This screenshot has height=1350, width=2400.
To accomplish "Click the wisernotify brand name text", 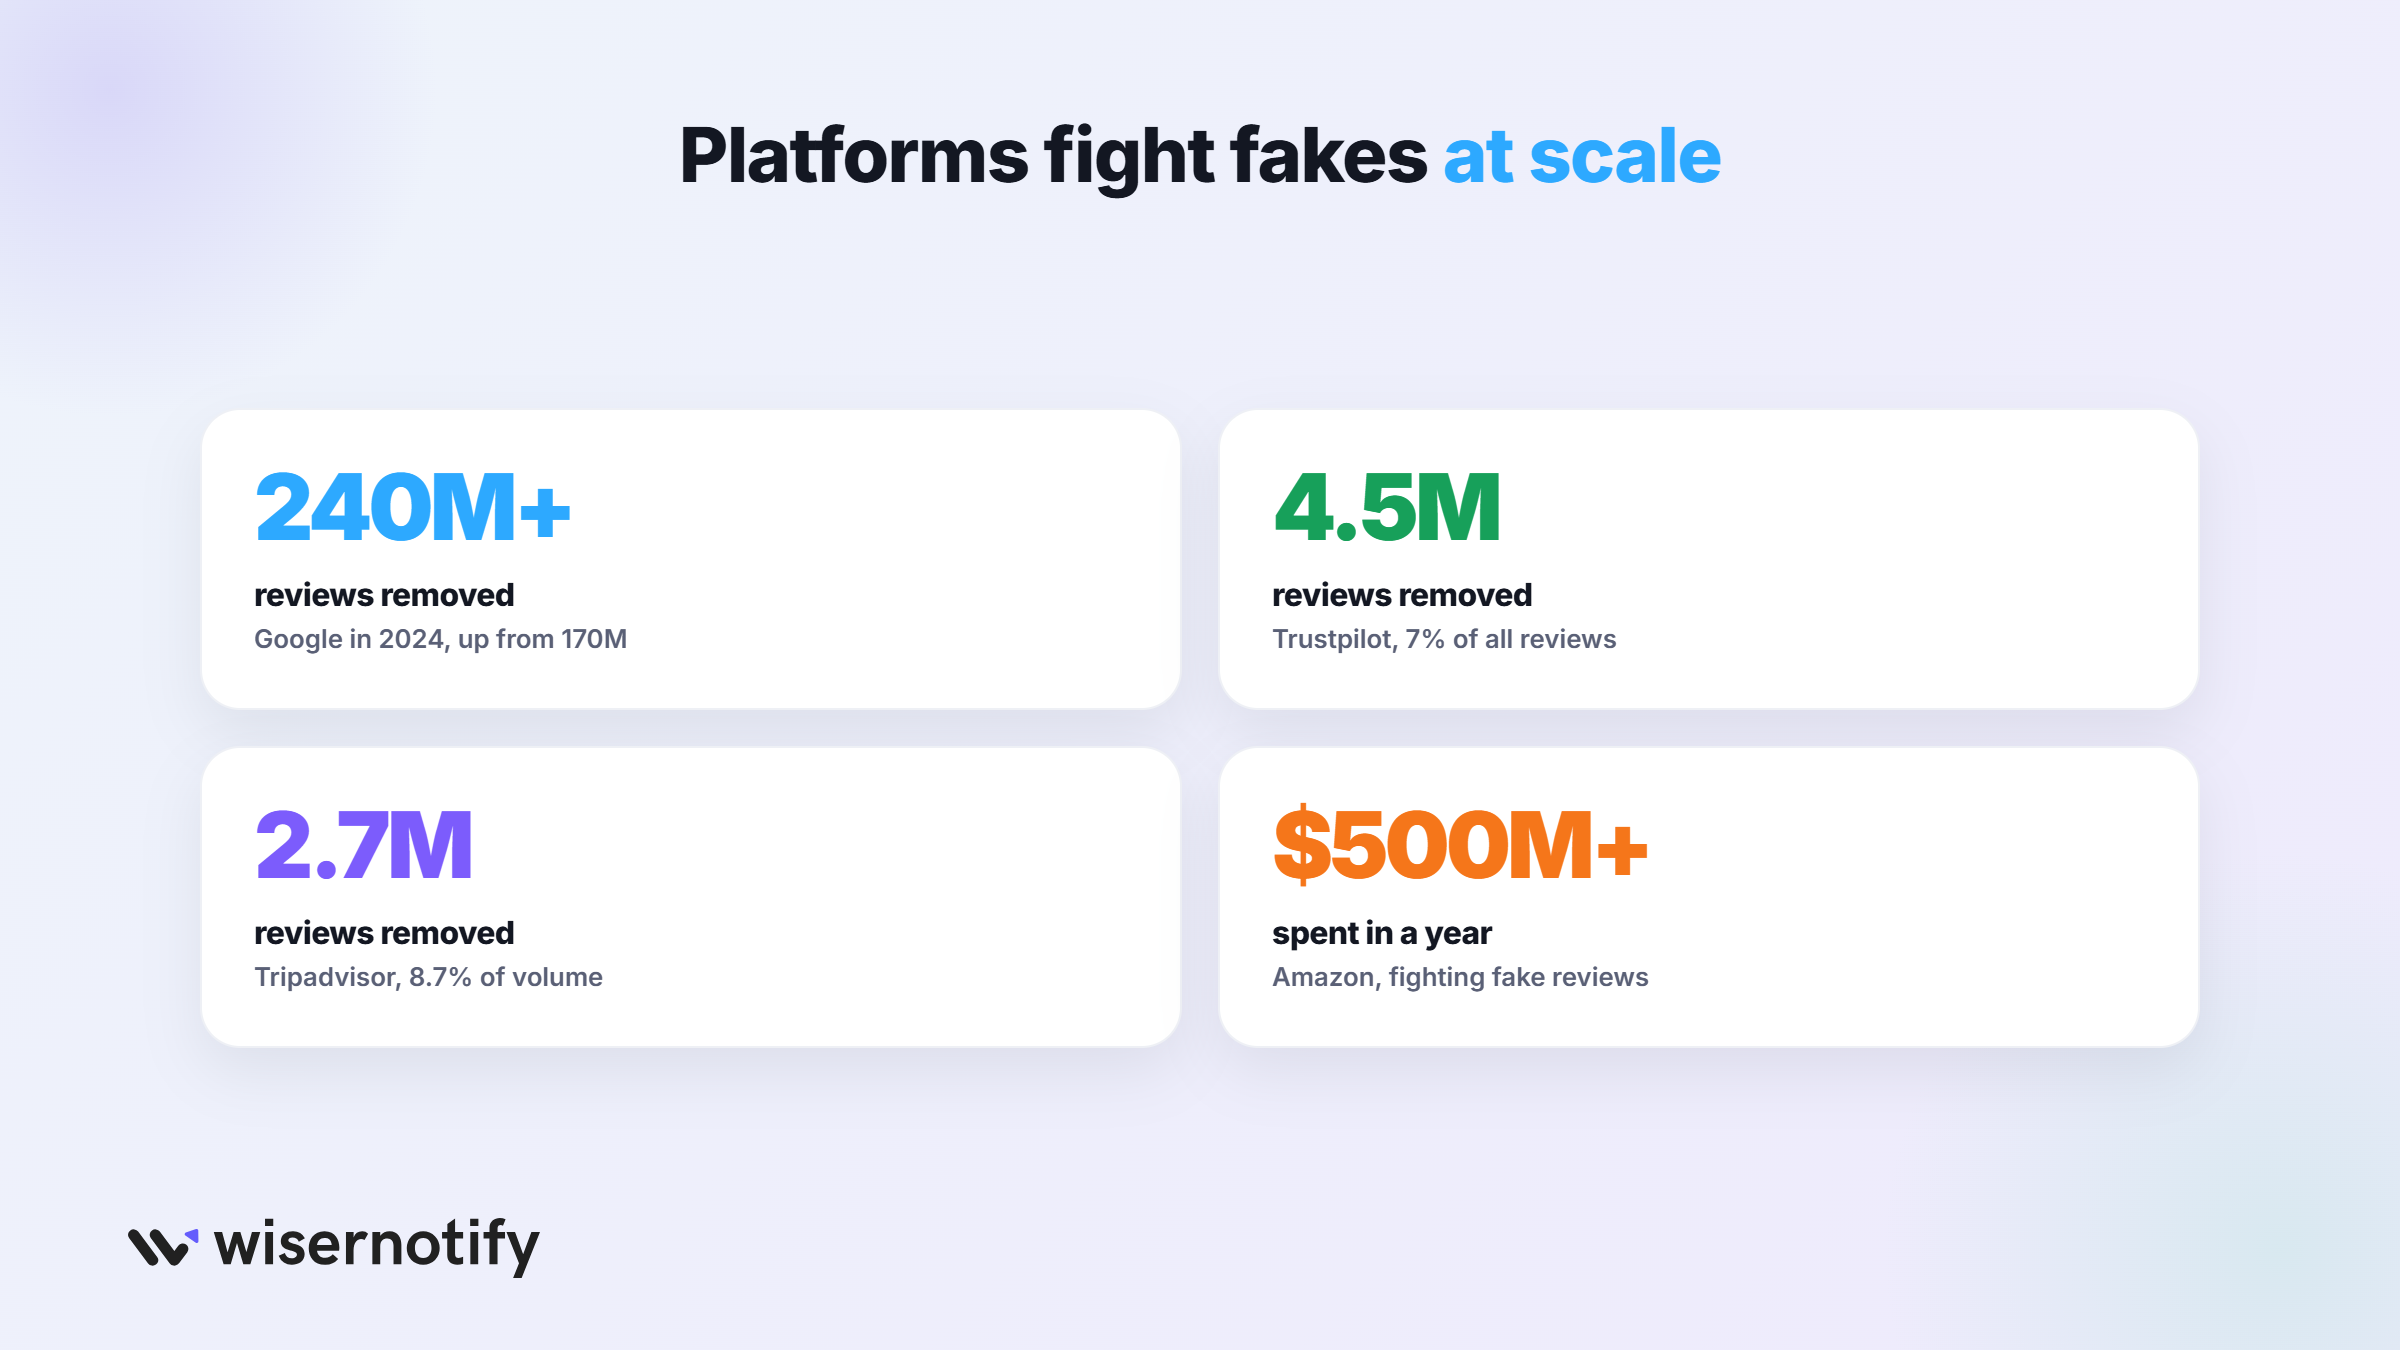I will pos(377,1246).
